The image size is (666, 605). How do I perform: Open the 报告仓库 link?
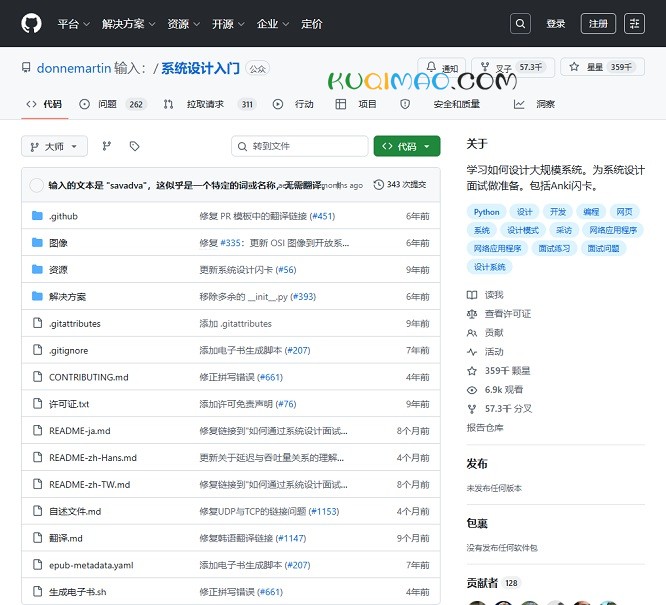pyautogui.click(x=485, y=428)
